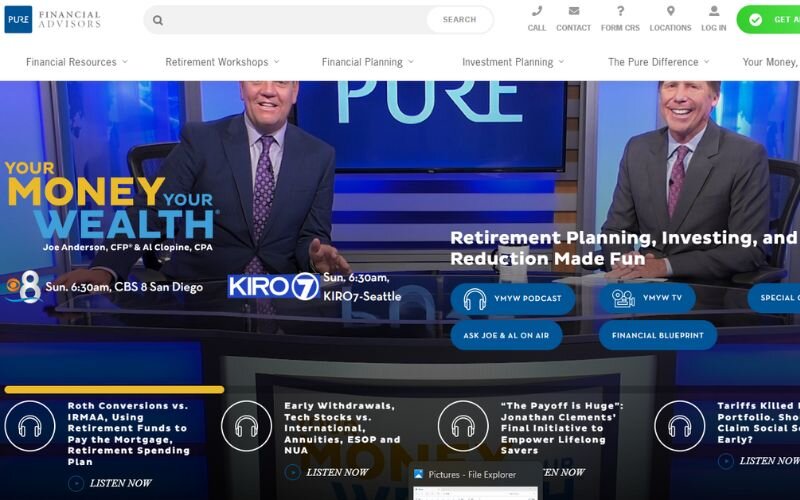This screenshot has height=500, width=800.
Task: Open Roth Conversions vs. IRMAA episode title
Action: tap(129, 434)
